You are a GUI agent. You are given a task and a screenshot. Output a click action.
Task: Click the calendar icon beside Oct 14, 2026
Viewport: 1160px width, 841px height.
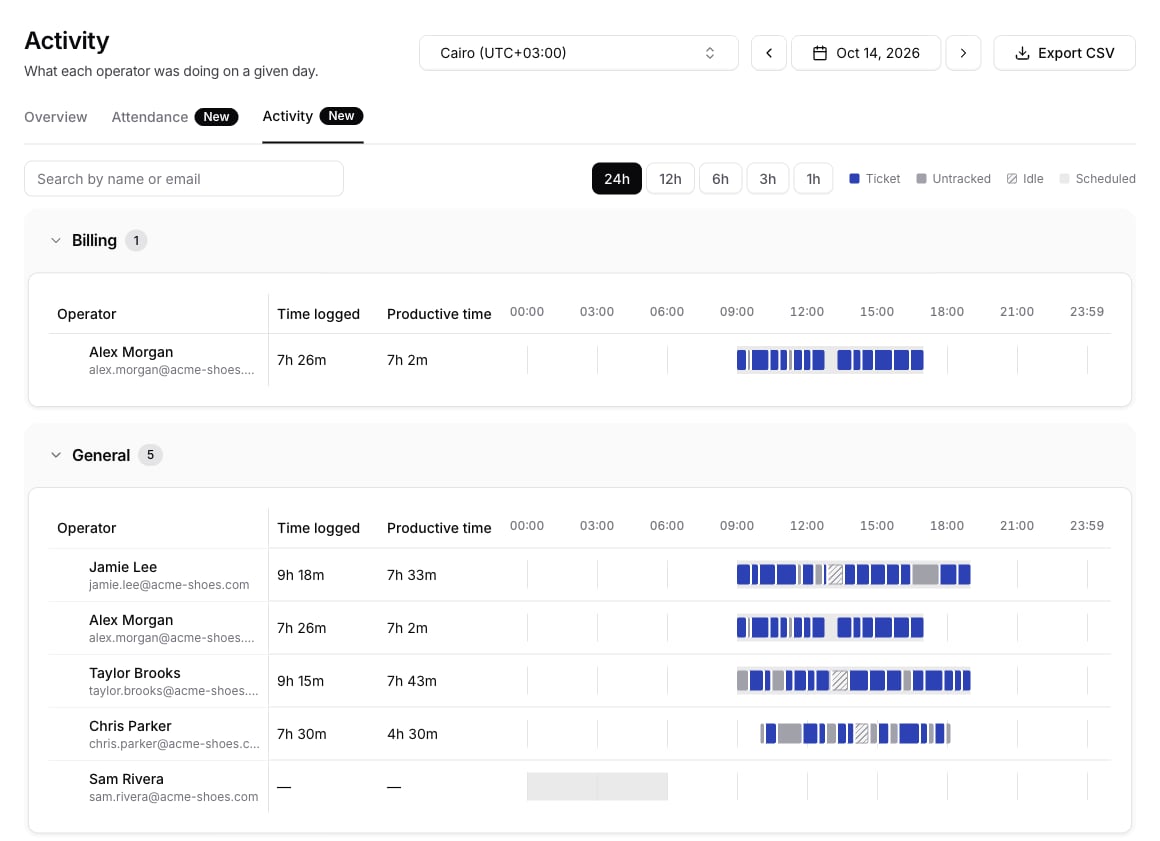pos(820,53)
